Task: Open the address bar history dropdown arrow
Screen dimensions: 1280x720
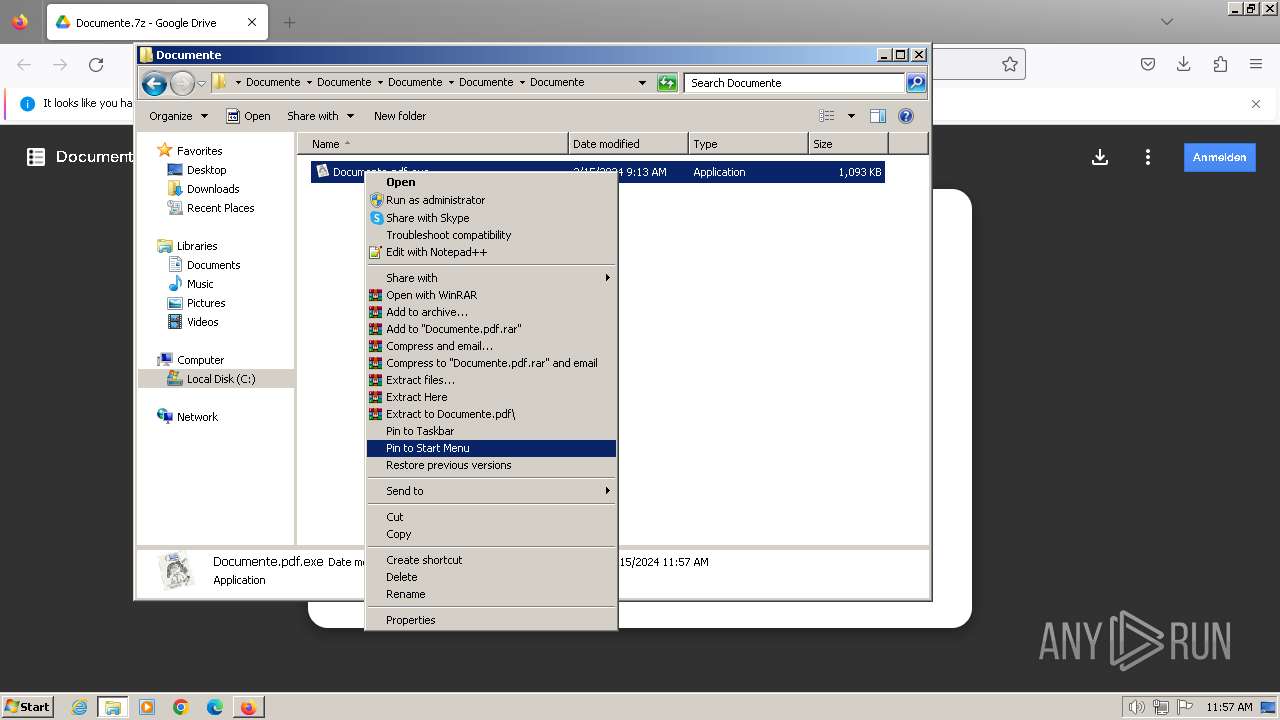Action: coord(642,83)
